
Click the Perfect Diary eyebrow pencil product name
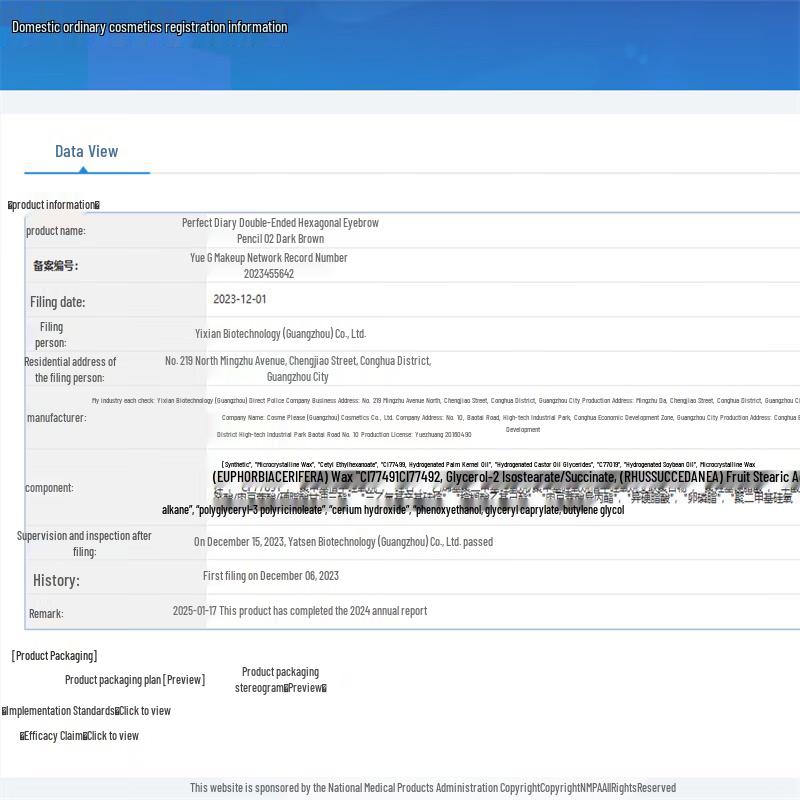coord(280,231)
